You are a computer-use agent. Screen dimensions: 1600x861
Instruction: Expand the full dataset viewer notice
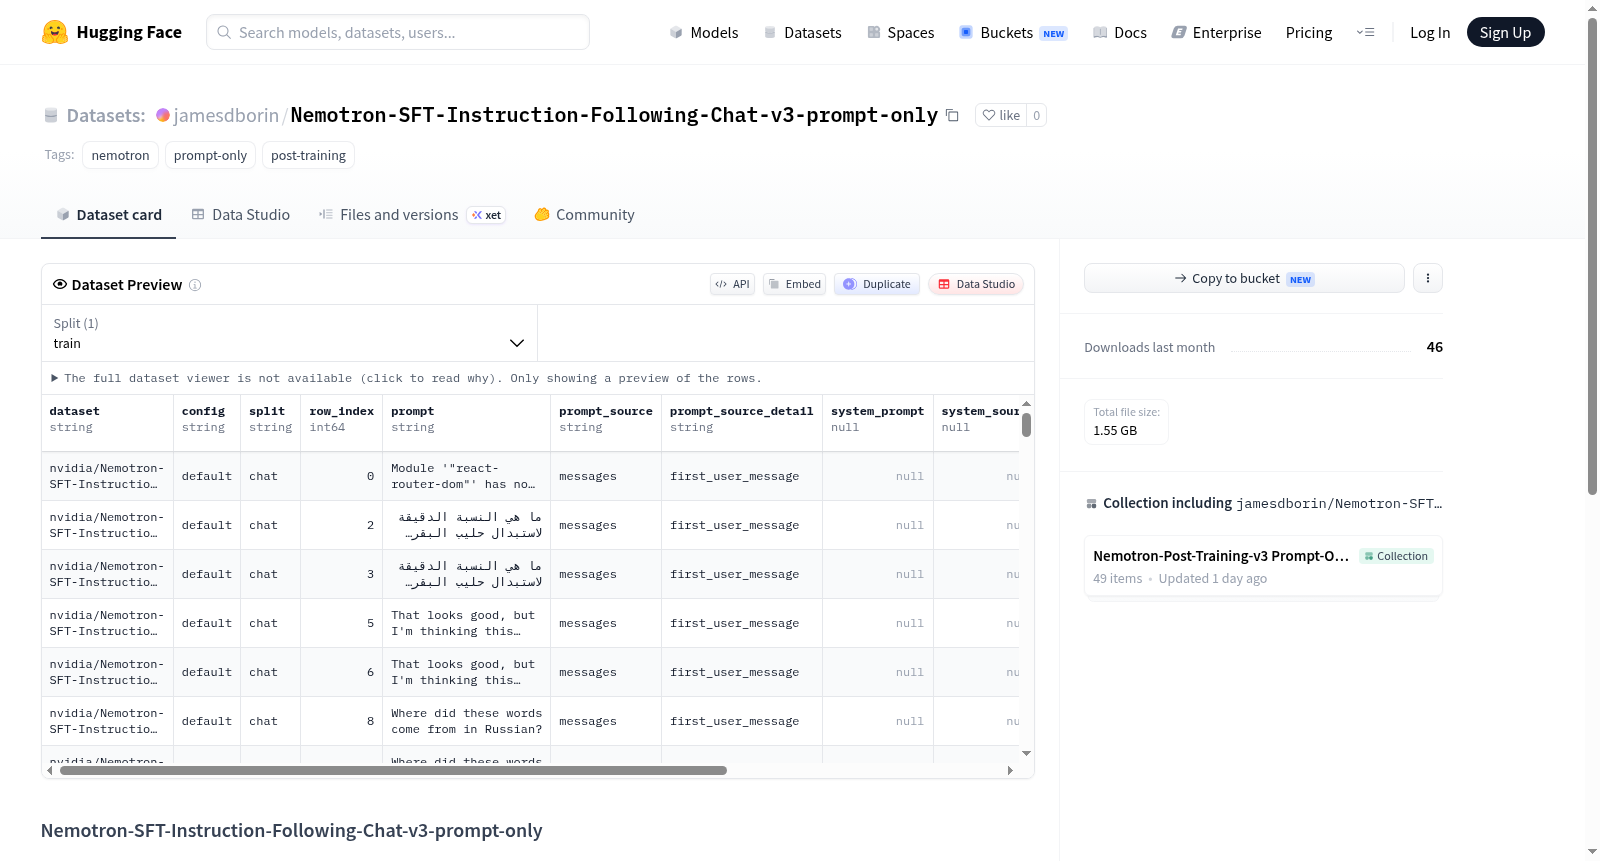pyautogui.click(x=406, y=379)
